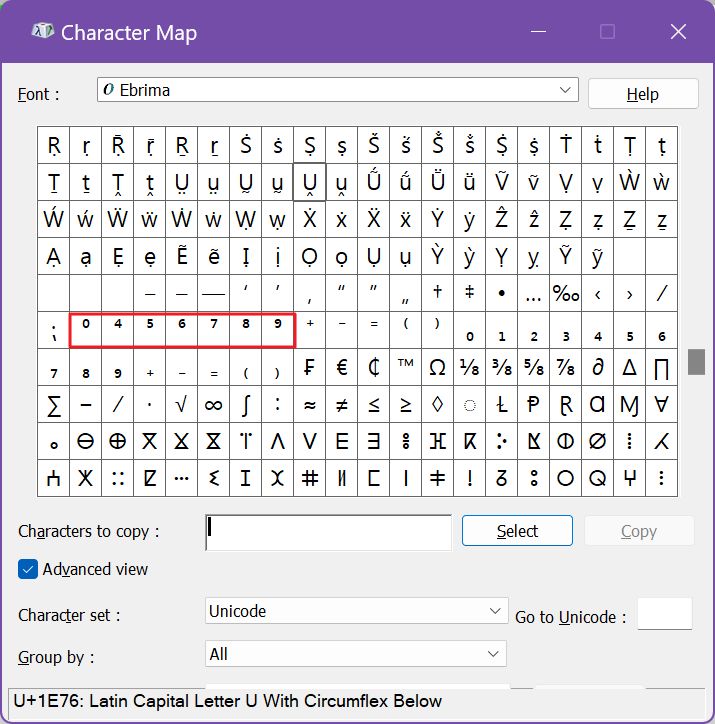The width and height of the screenshot is (715, 724).
Task: Select the three-eighths ⅜ fraction
Action: tap(502, 367)
